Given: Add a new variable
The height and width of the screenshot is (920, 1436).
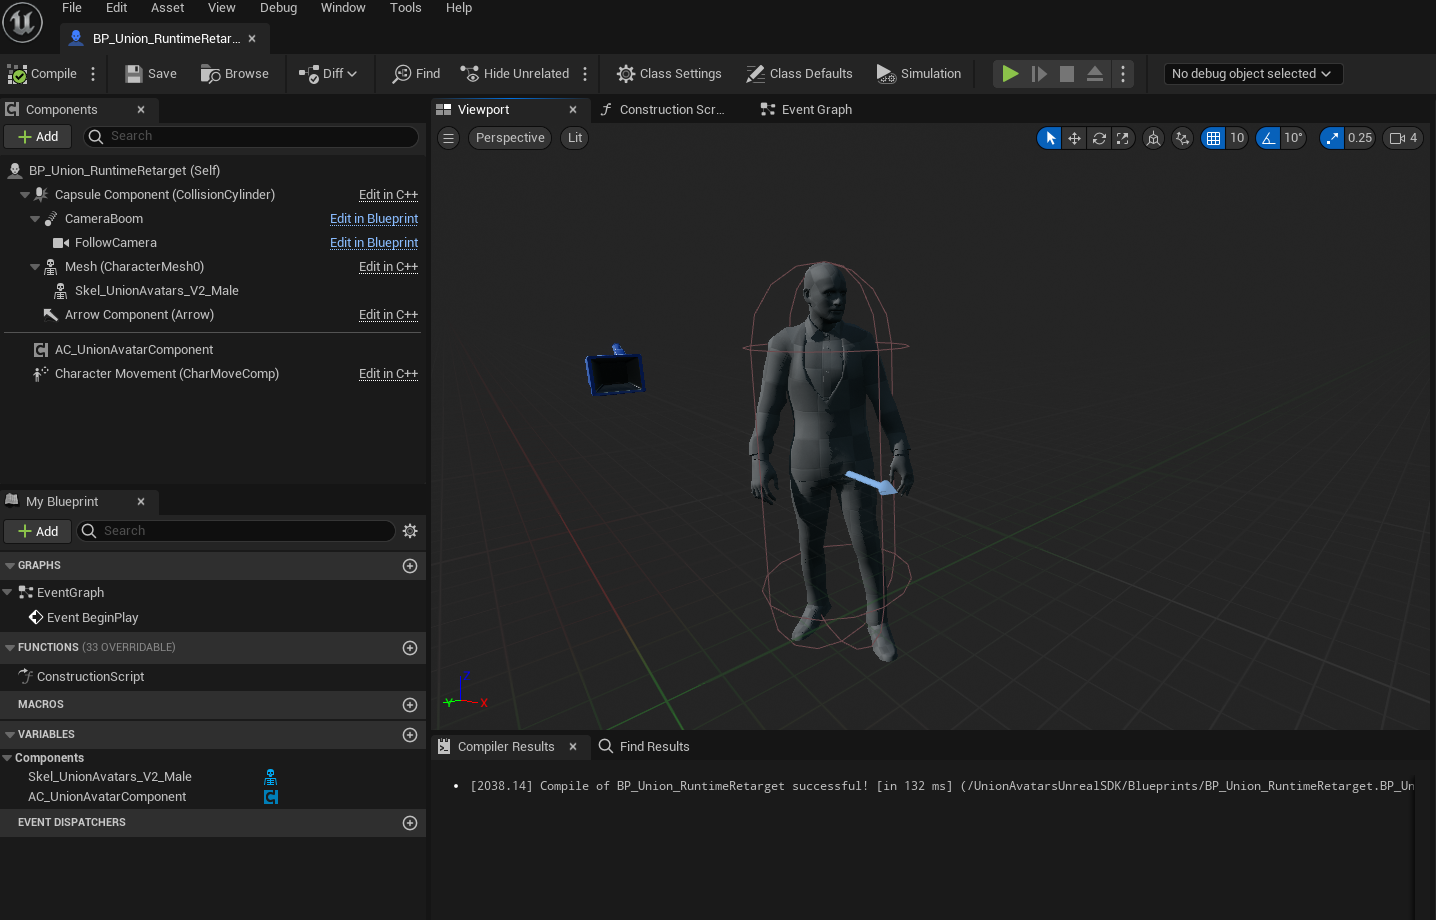Looking at the screenshot, I should click(x=410, y=735).
